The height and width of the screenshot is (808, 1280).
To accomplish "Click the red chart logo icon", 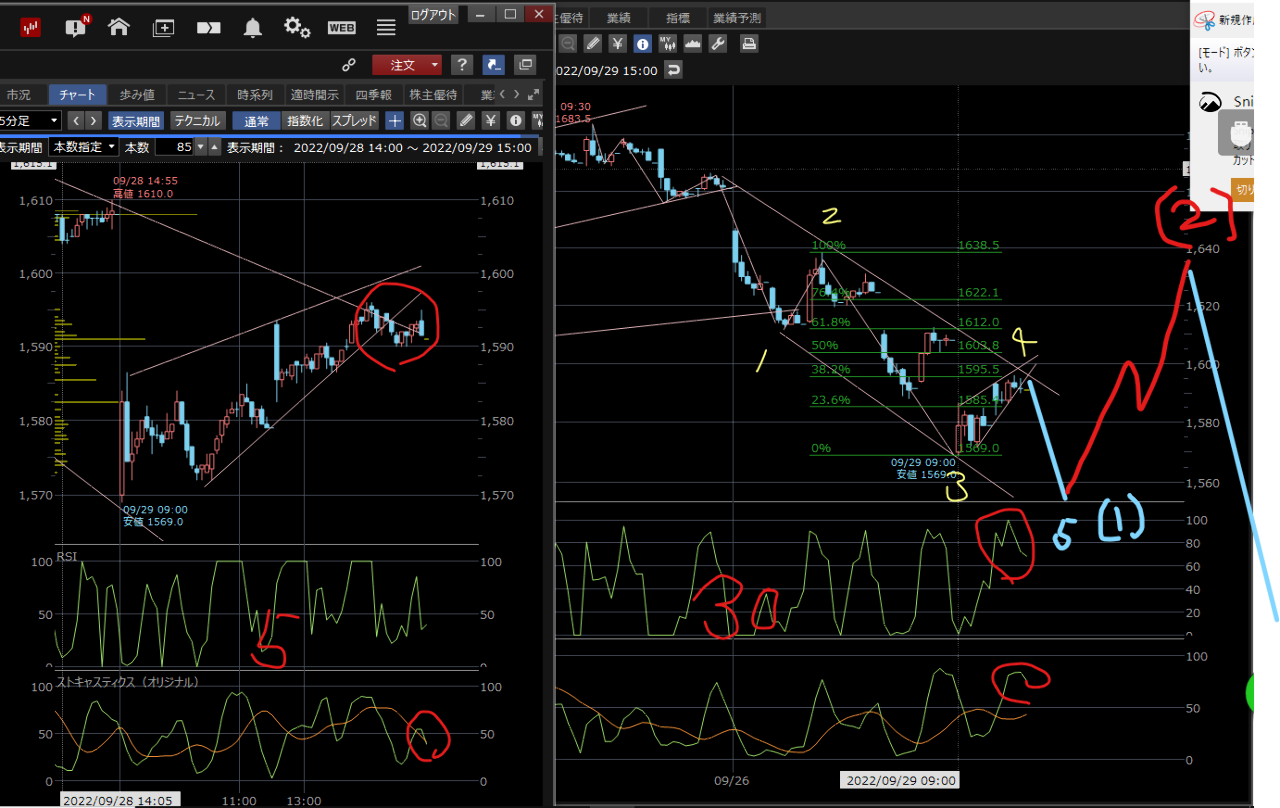I will pos(31,27).
